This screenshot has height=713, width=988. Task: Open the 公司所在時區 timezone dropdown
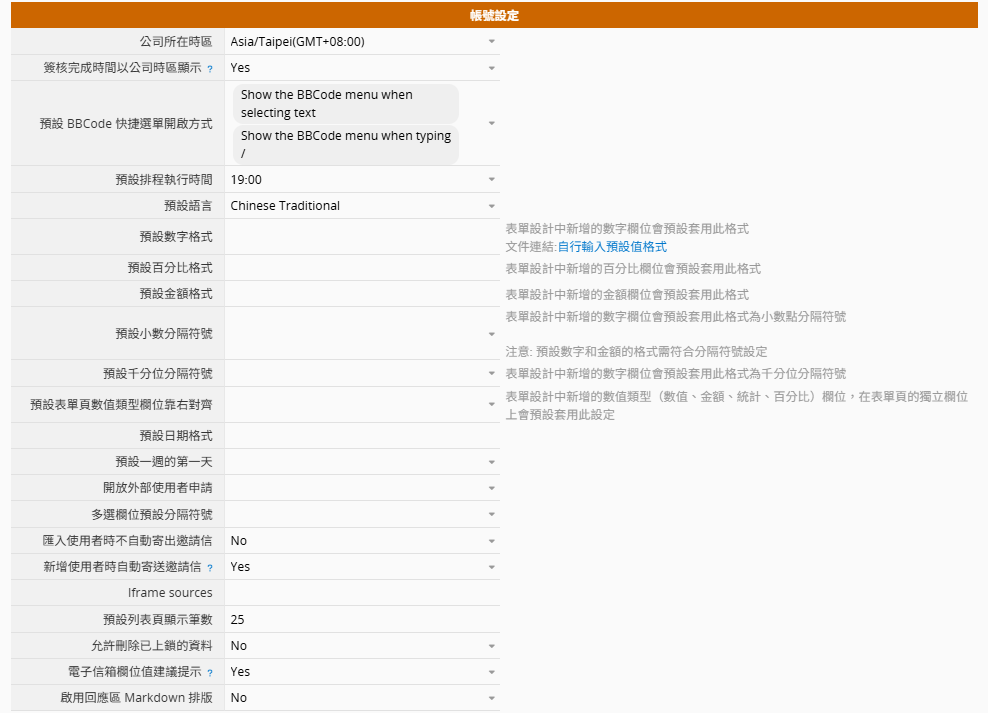[x=361, y=42]
